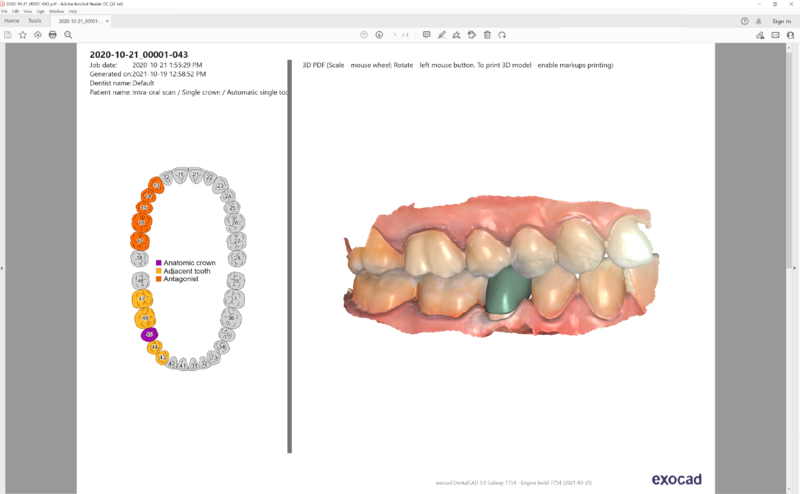The height and width of the screenshot is (494, 800).
Task: Select the highlight pen tool
Action: pos(442,35)
